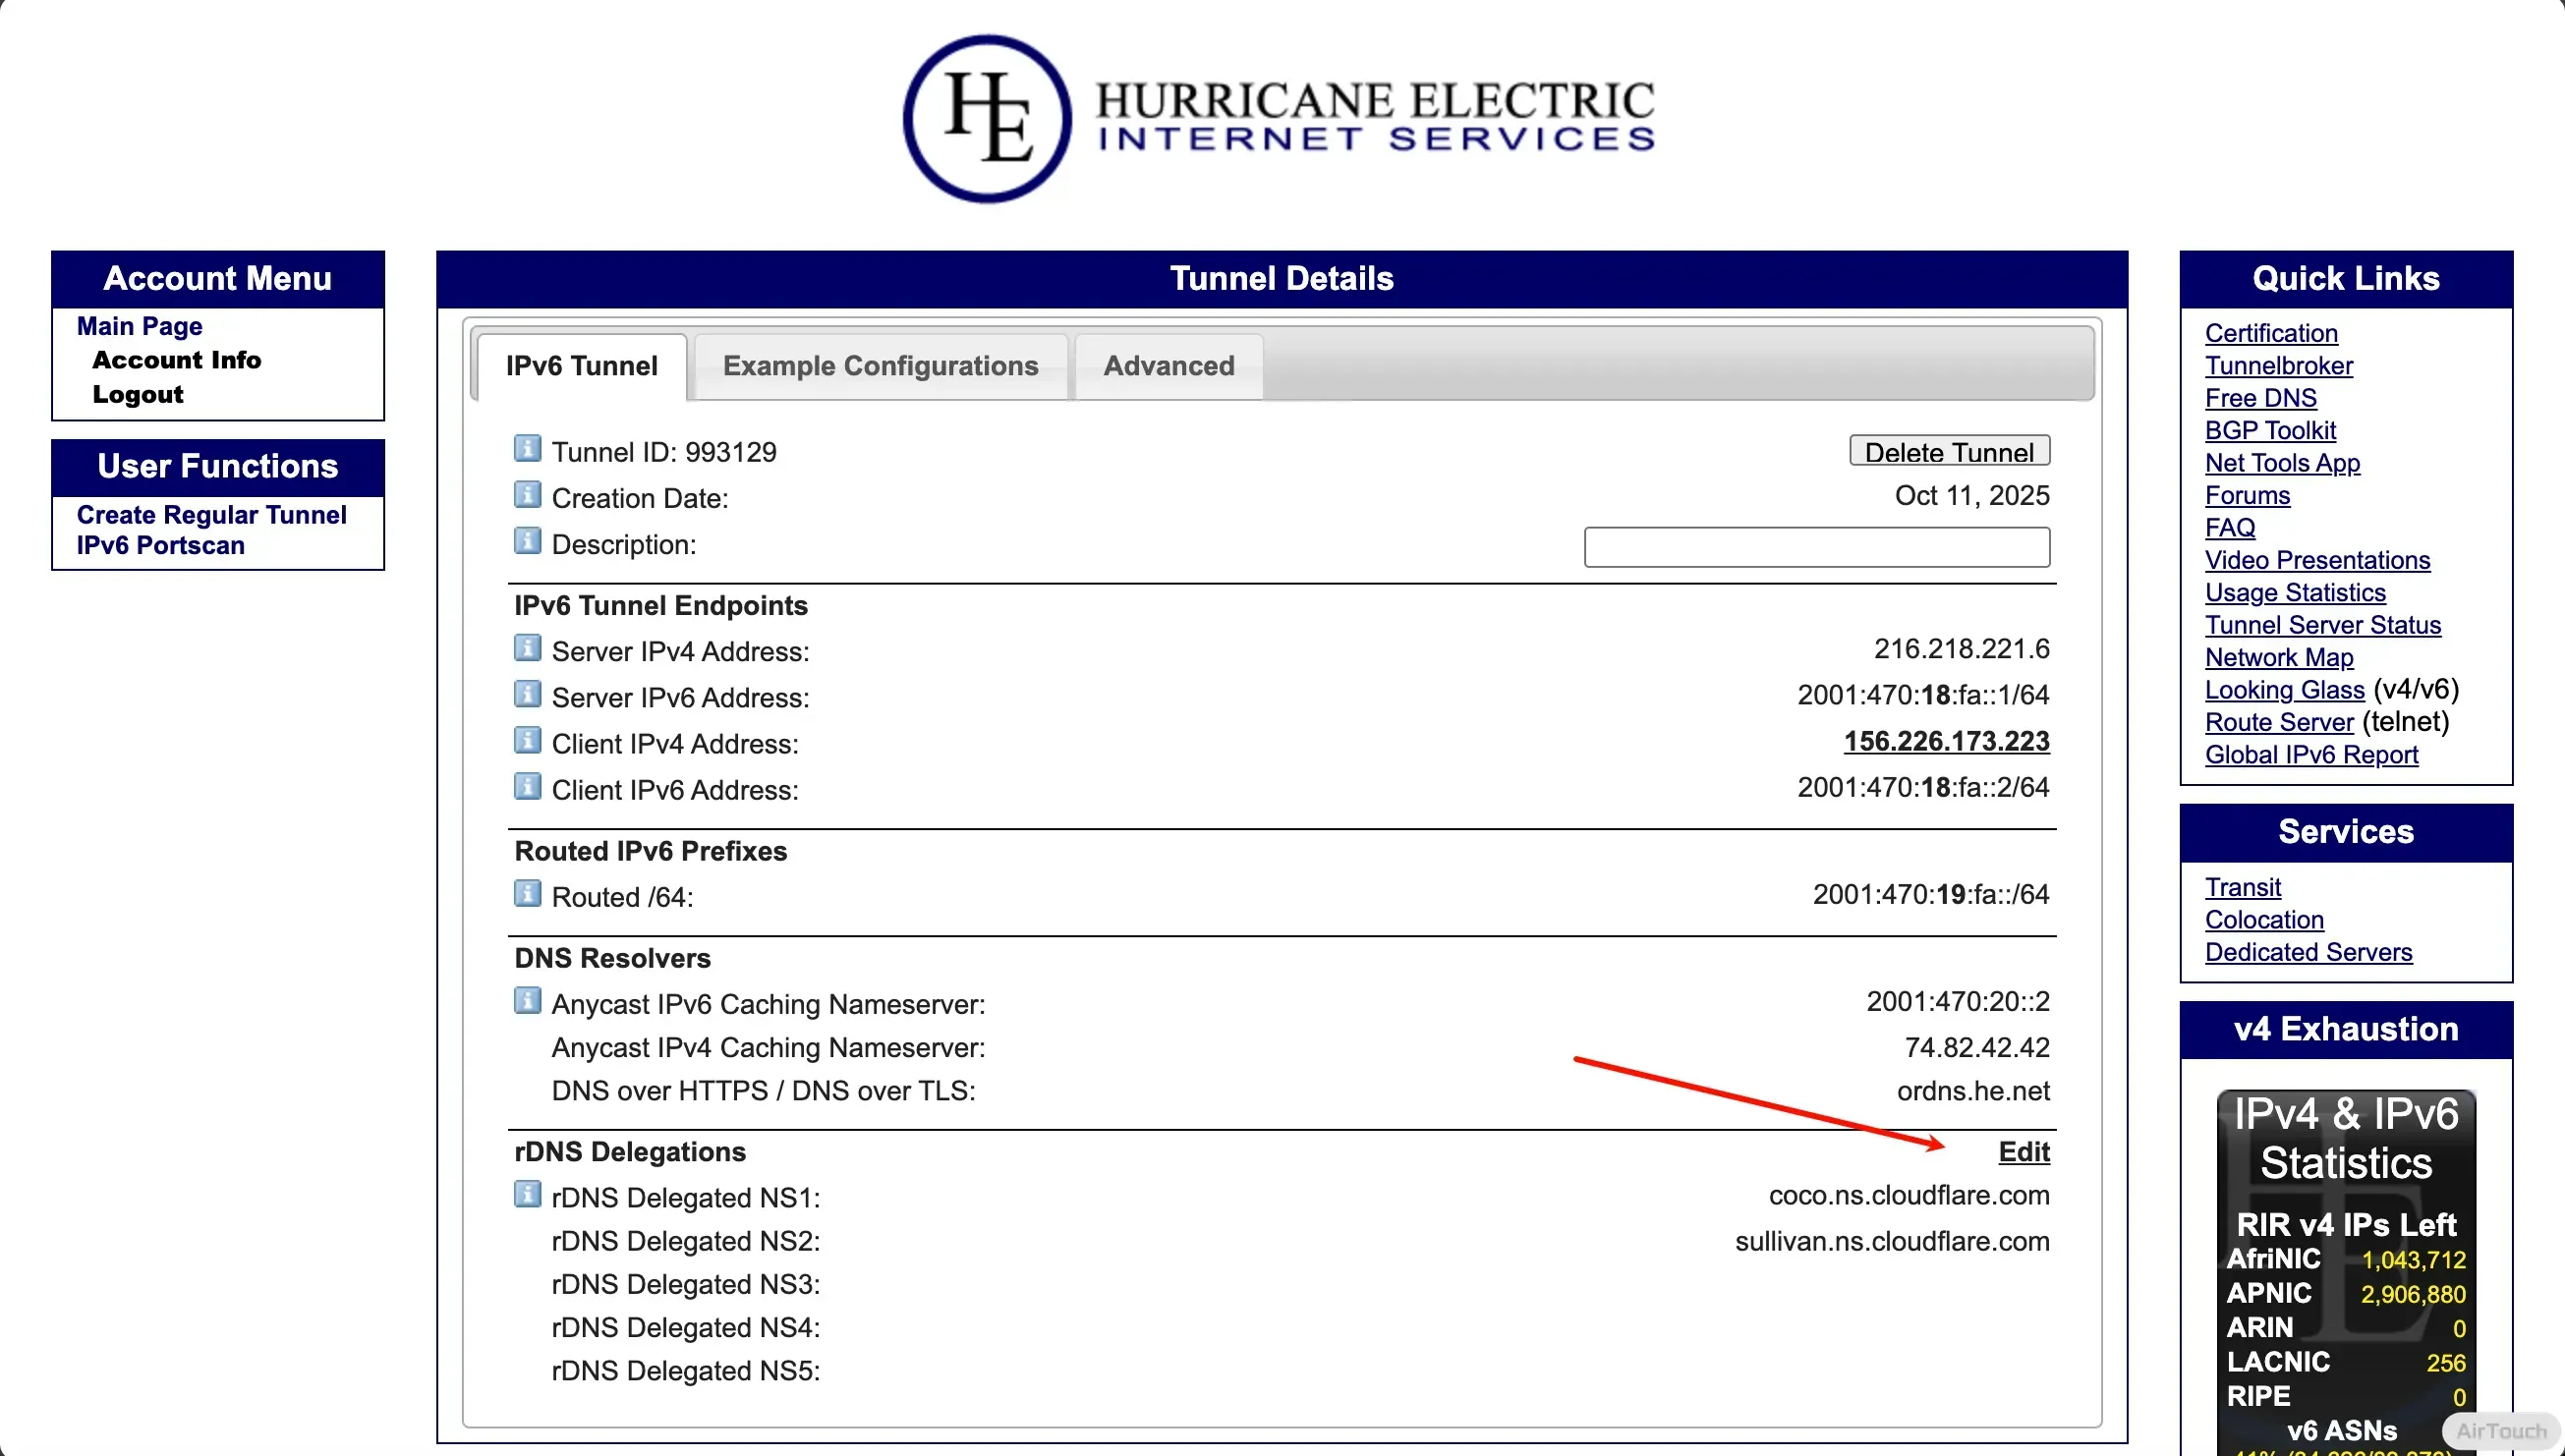Click info icon next to rDNS Delegated NS1
Viewport: 2565px width, 1456px height.
pyautogui.click(x=527, y=1195)
